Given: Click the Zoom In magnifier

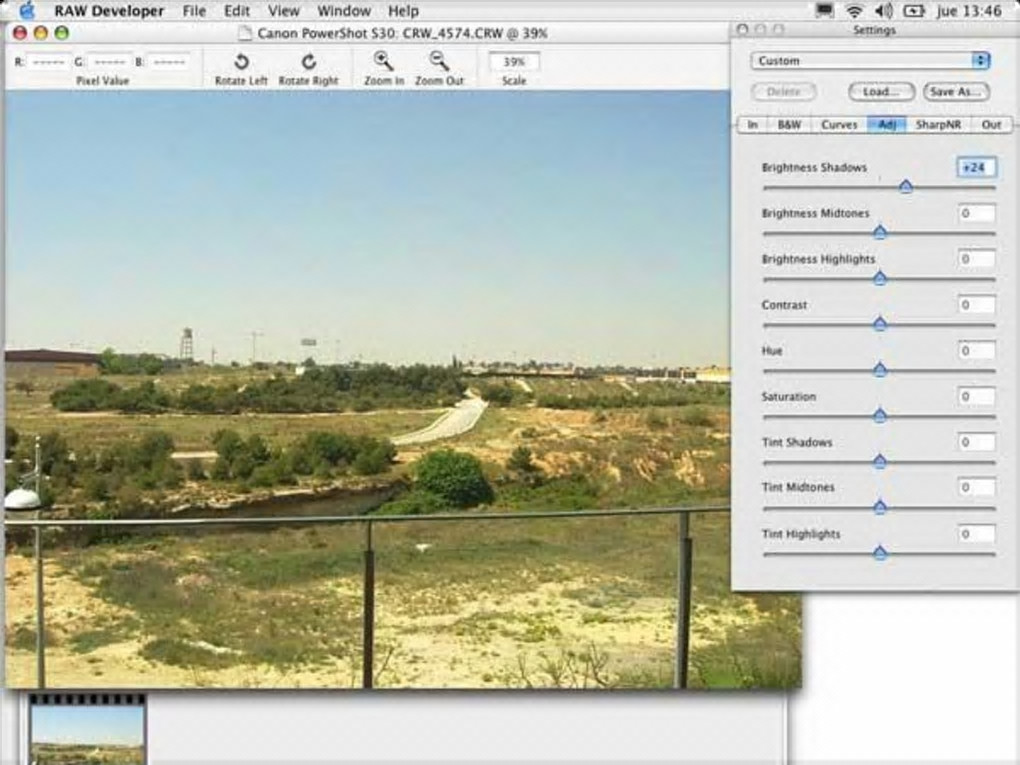Looking at the screenshot, I should tap(383, 61).
